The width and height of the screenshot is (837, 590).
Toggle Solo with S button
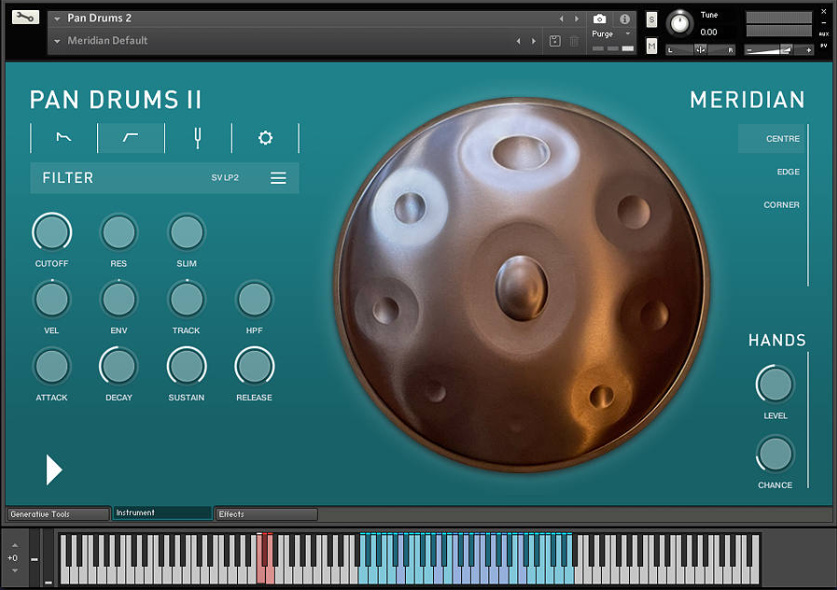(x=651, y=20)
